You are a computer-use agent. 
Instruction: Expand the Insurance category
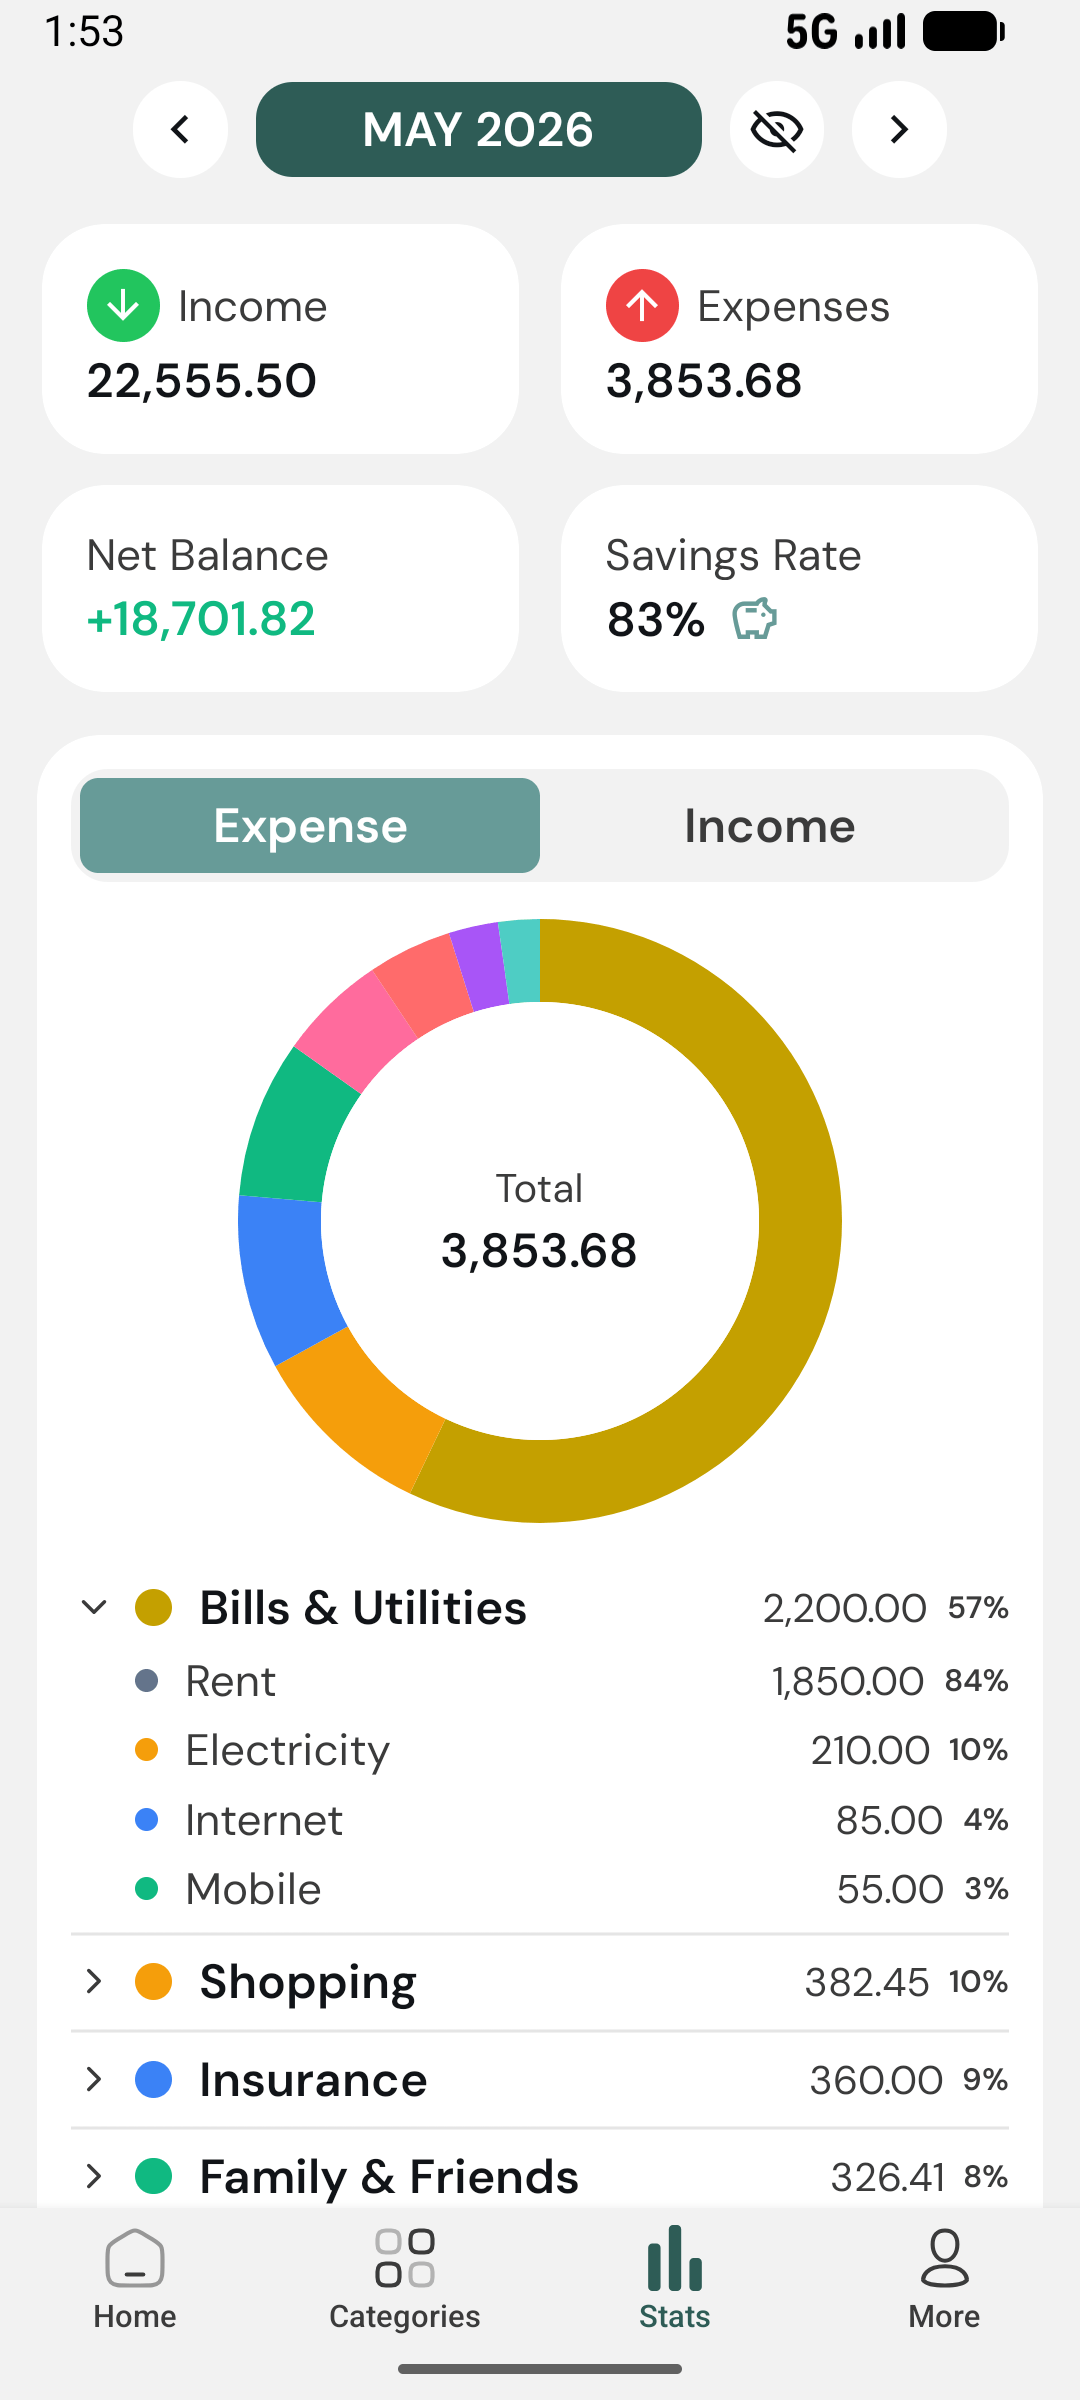pos(94,2080)
